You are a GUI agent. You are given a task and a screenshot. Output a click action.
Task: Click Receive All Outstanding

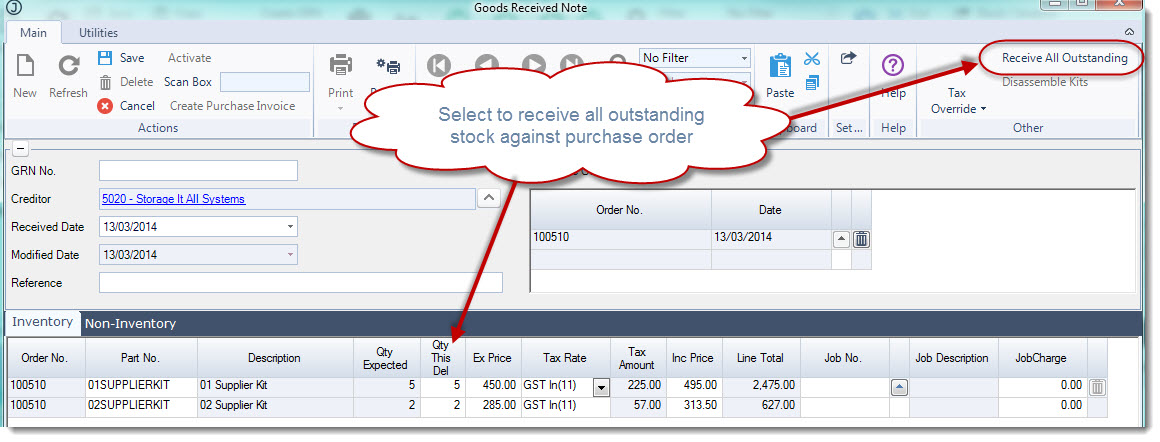point(1065,58)
